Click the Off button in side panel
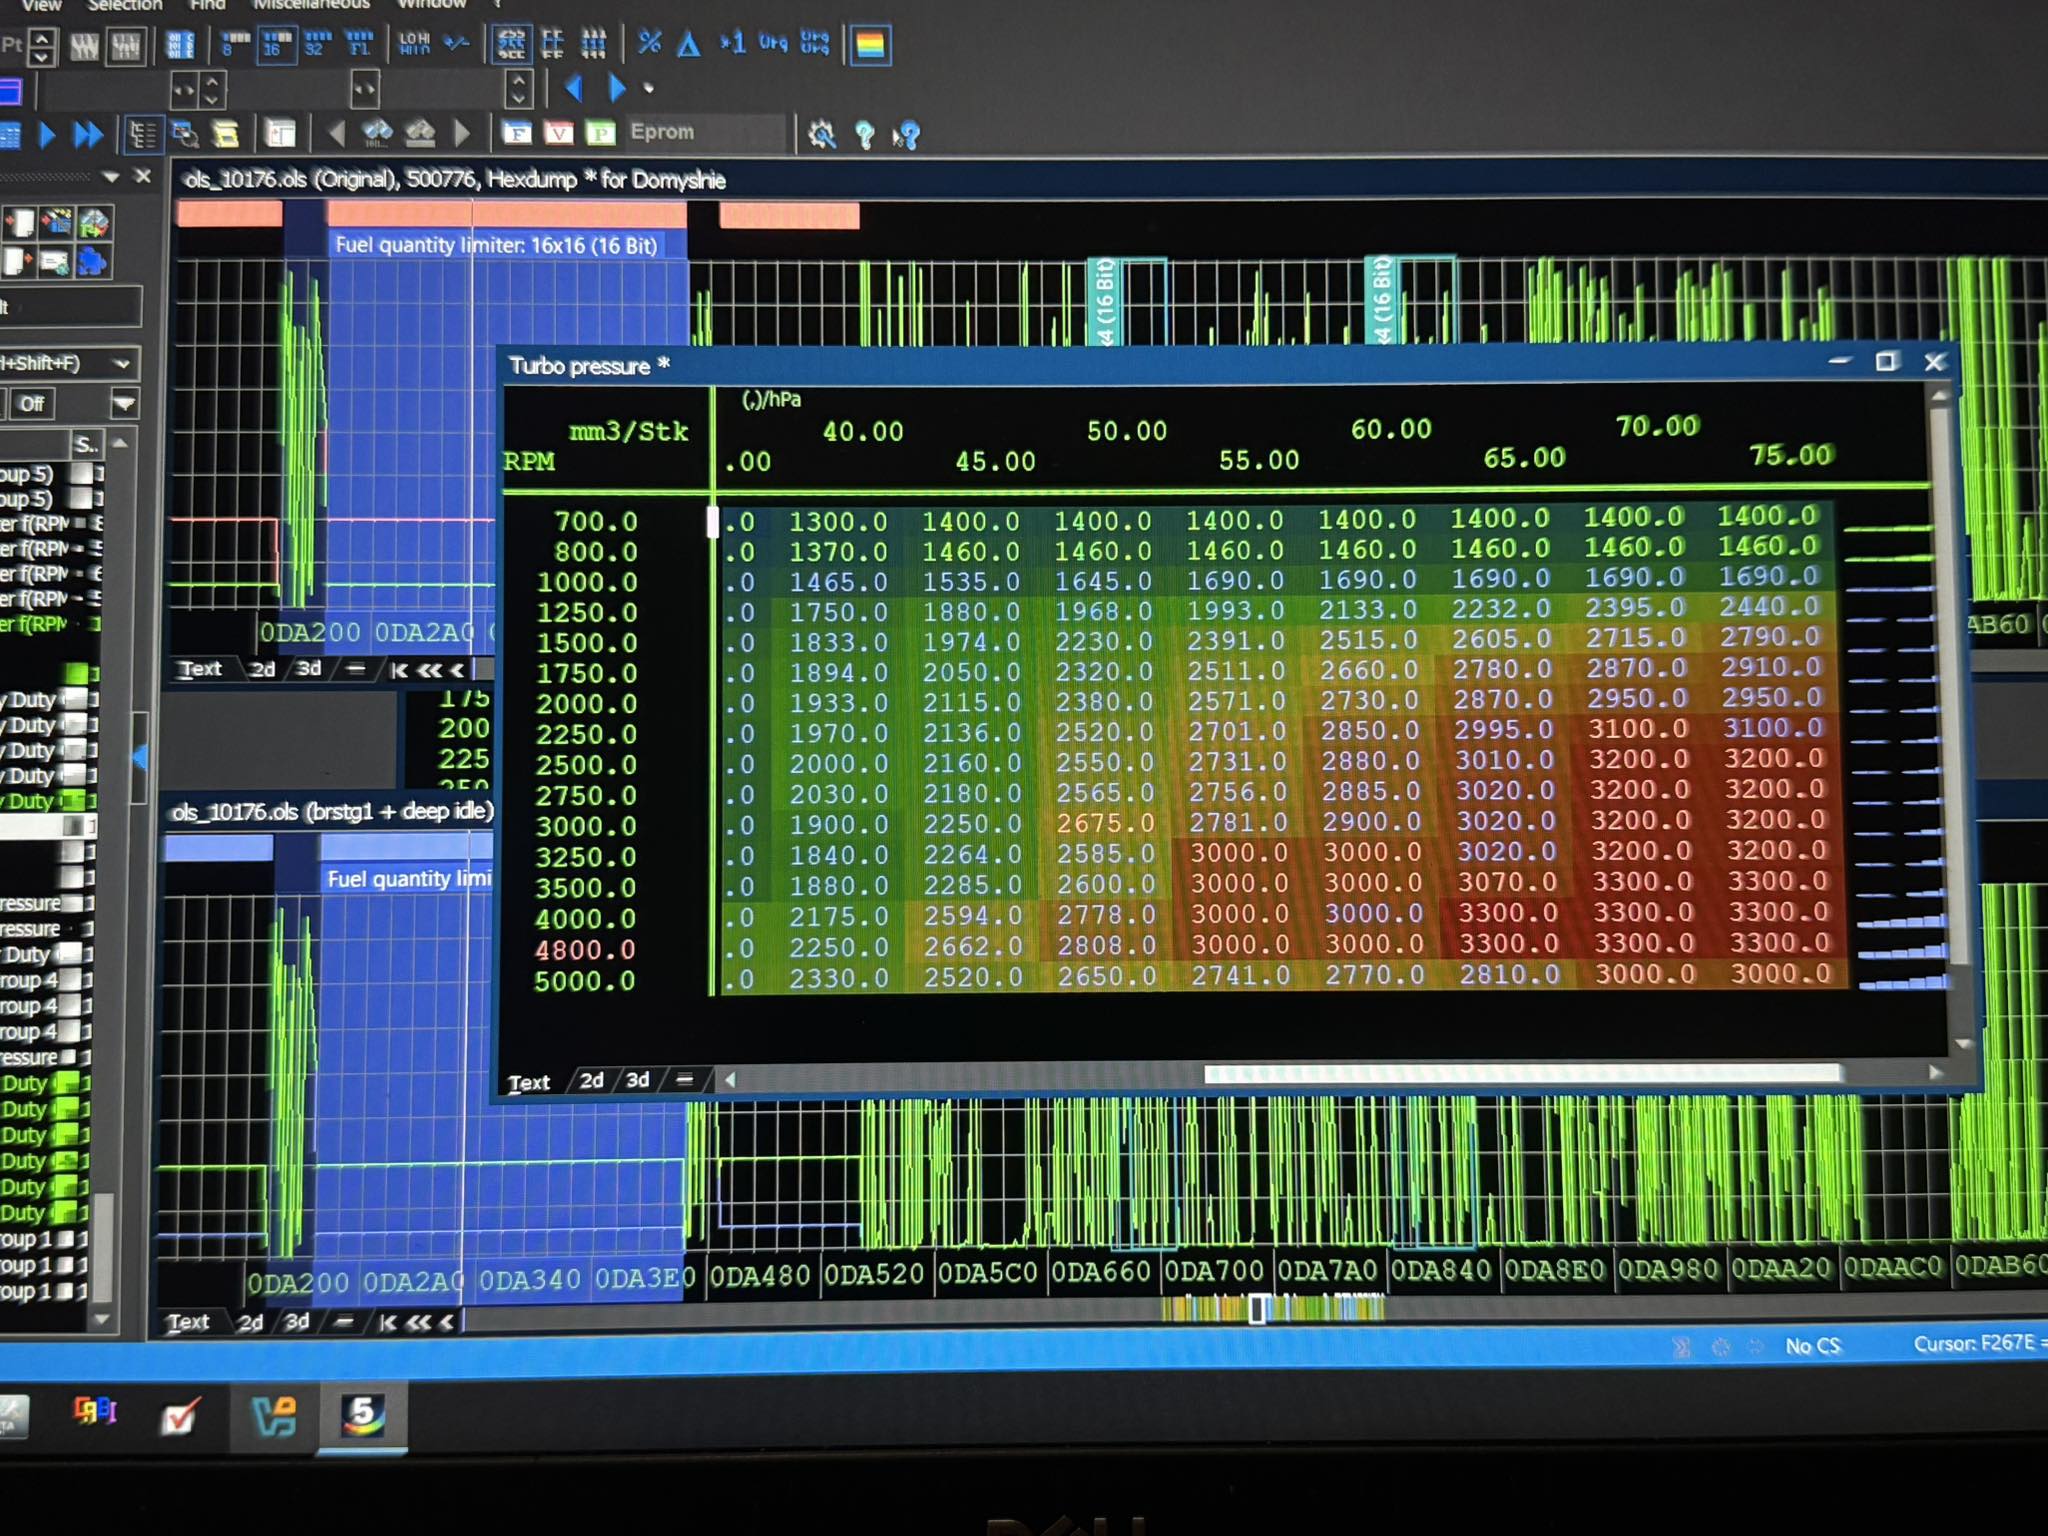 [32, 404]
